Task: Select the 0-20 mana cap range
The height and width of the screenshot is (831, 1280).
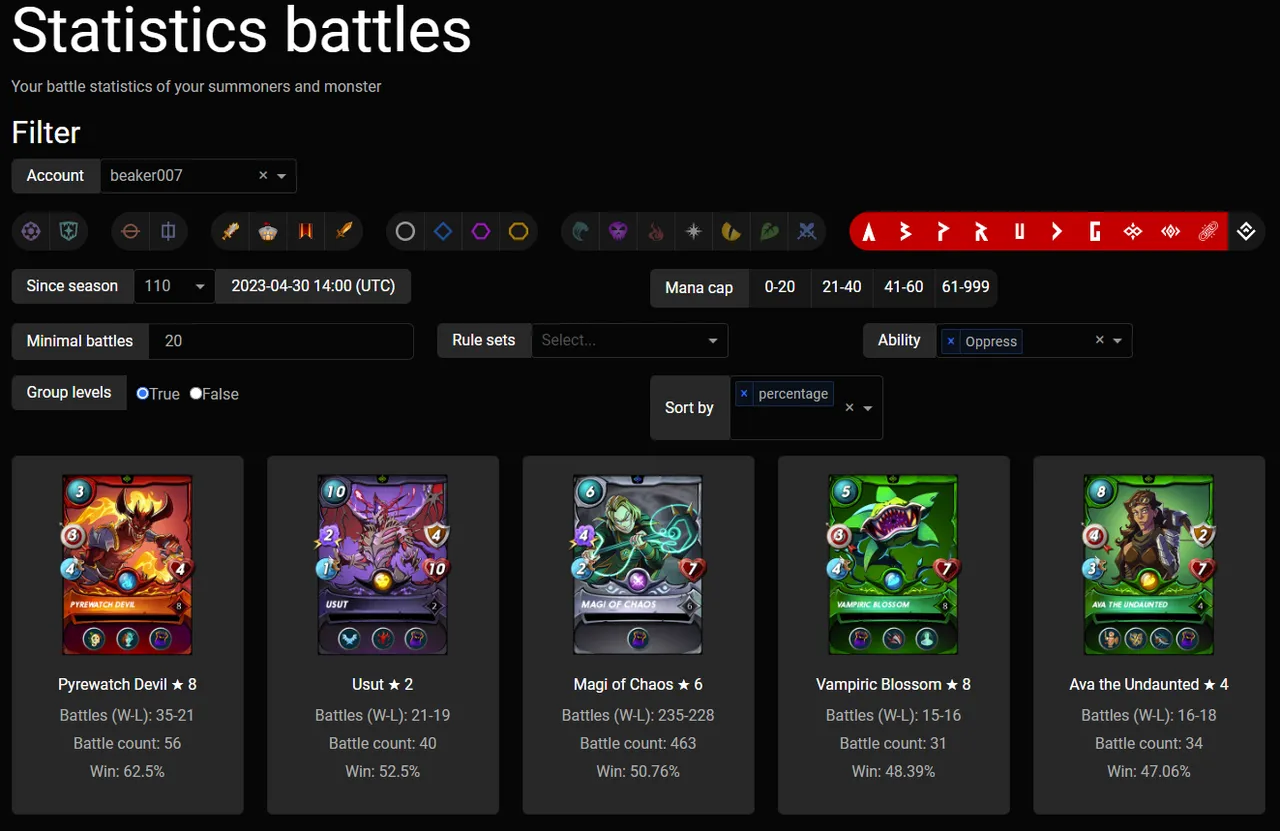Action: point(780,287)
